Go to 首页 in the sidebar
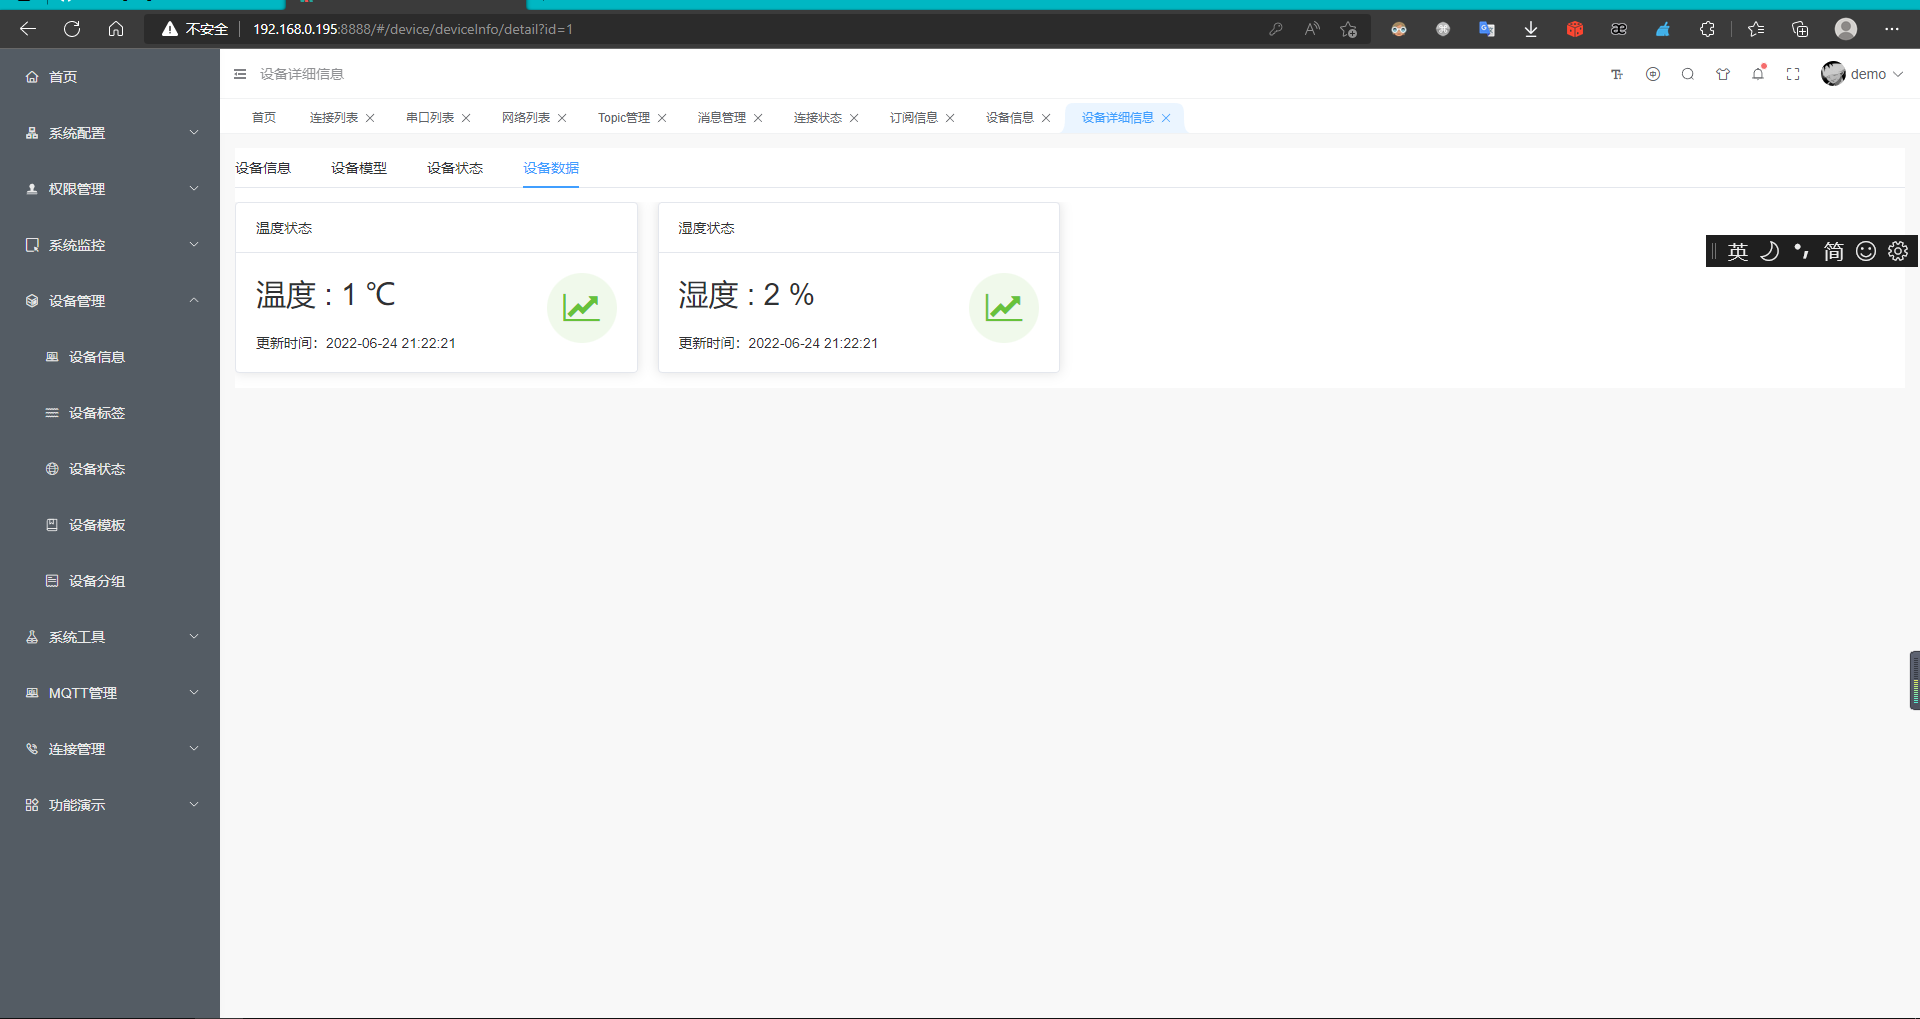The height and width of the screenshot is (1019, 1920). point(110,76)
